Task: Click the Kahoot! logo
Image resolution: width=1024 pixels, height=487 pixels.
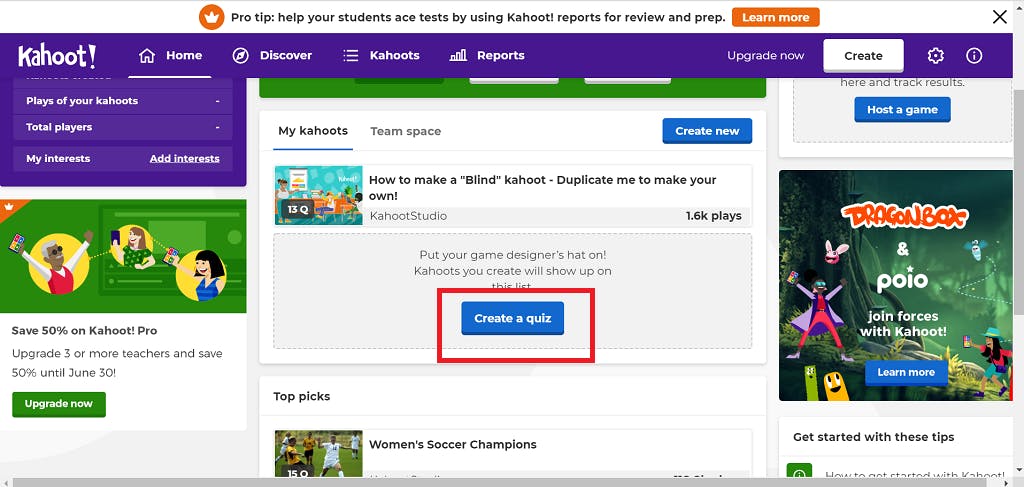Action: (57, 56)
